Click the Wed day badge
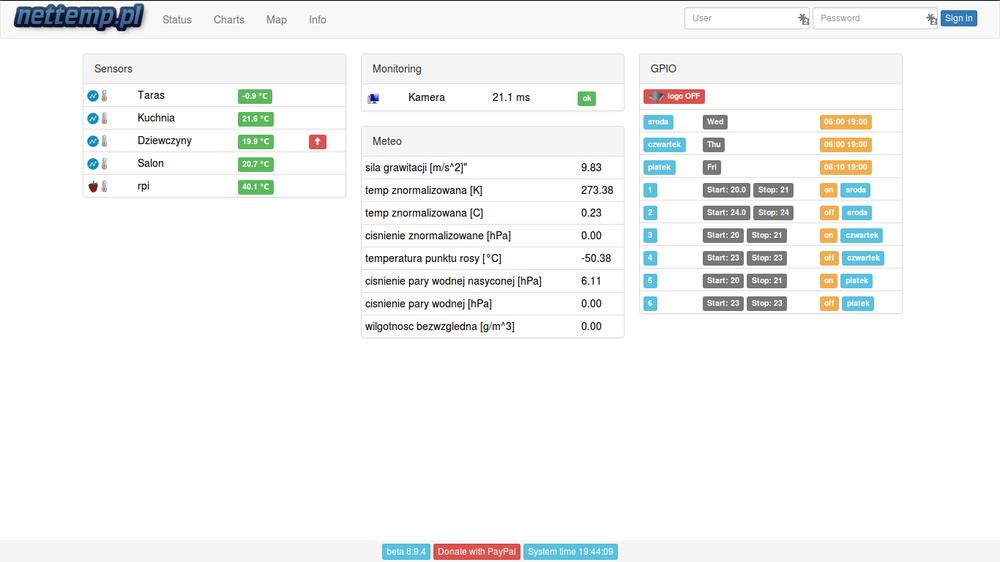 tap(716, 122)
